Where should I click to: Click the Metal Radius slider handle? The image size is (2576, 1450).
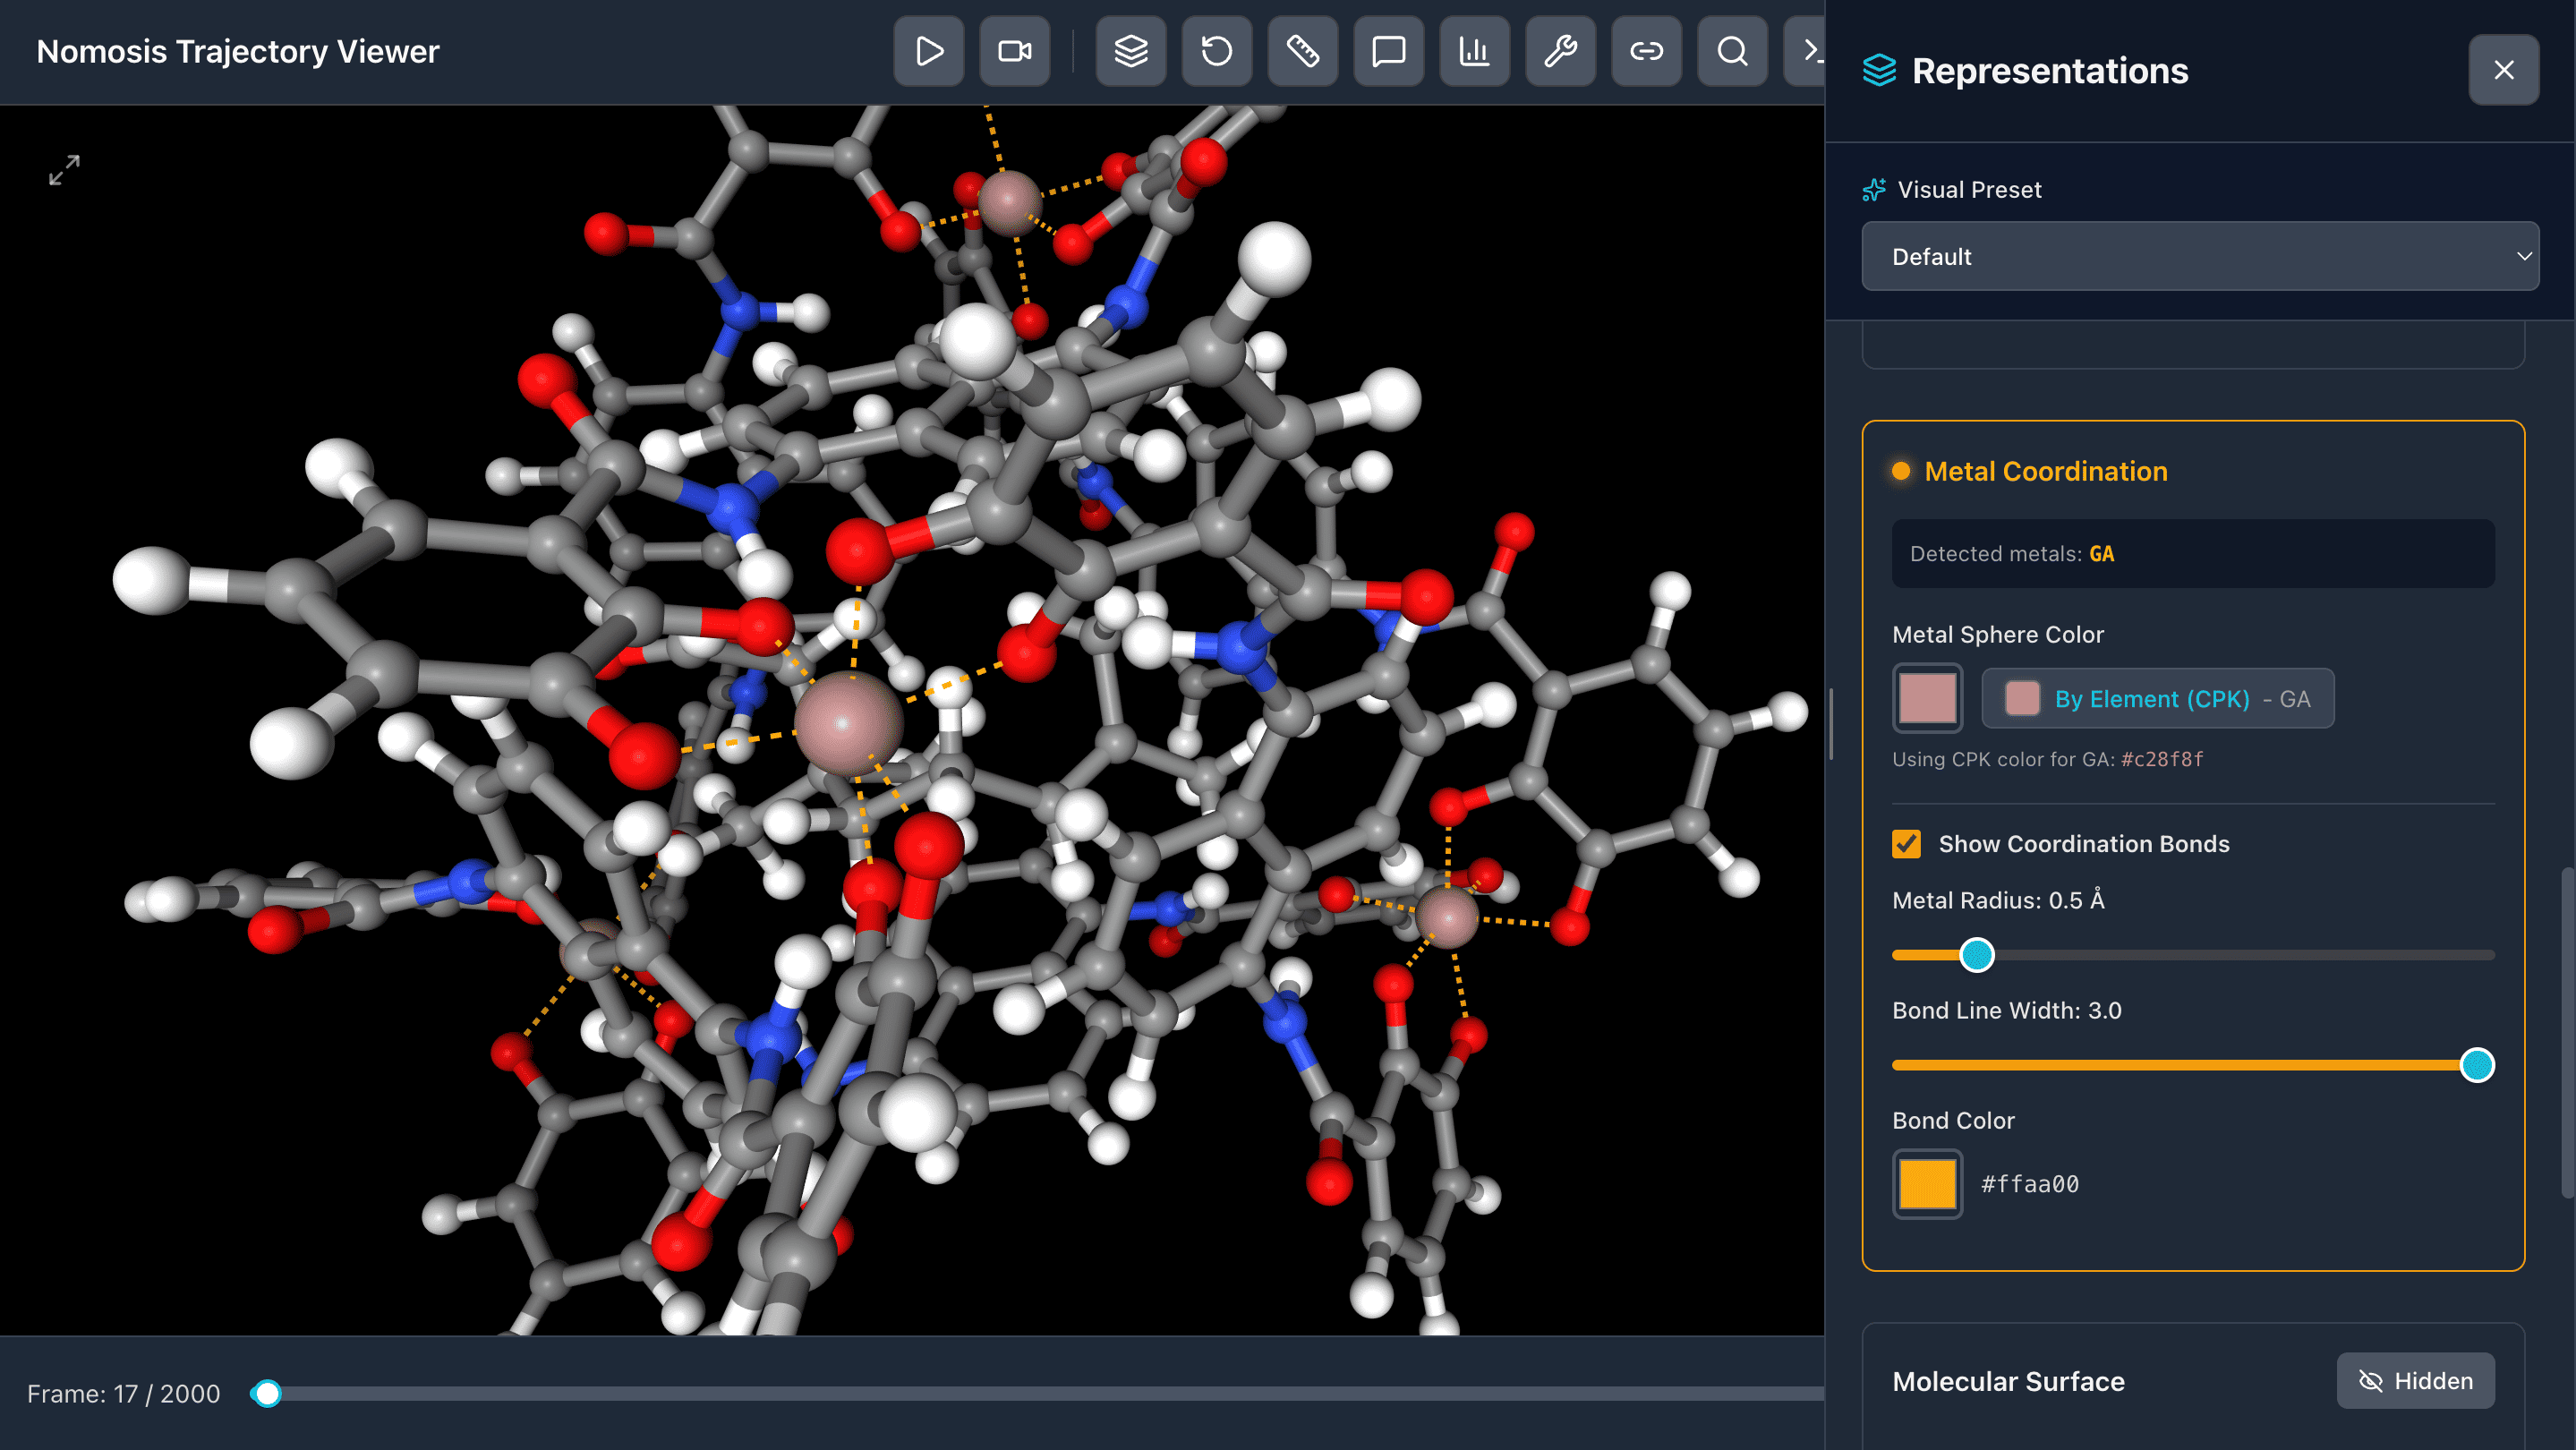[1976, 955]
